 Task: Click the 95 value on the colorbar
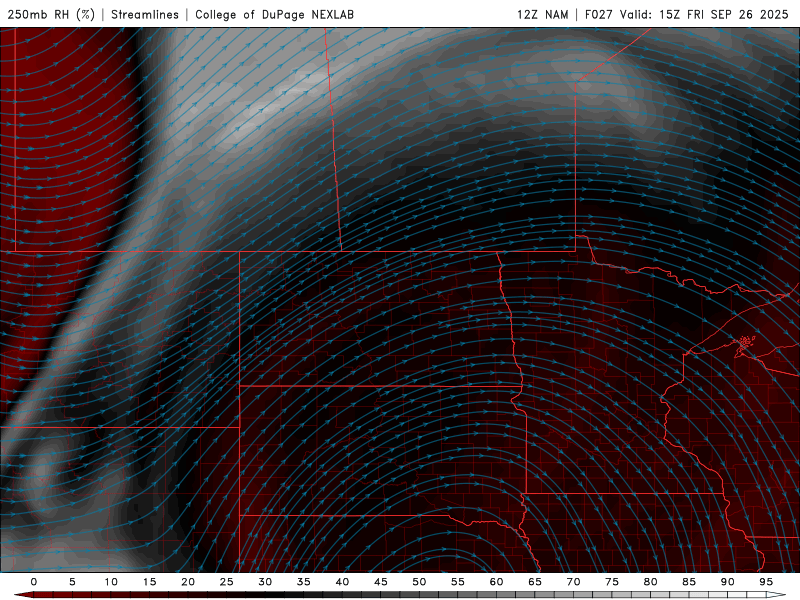(x=766, y=582)
